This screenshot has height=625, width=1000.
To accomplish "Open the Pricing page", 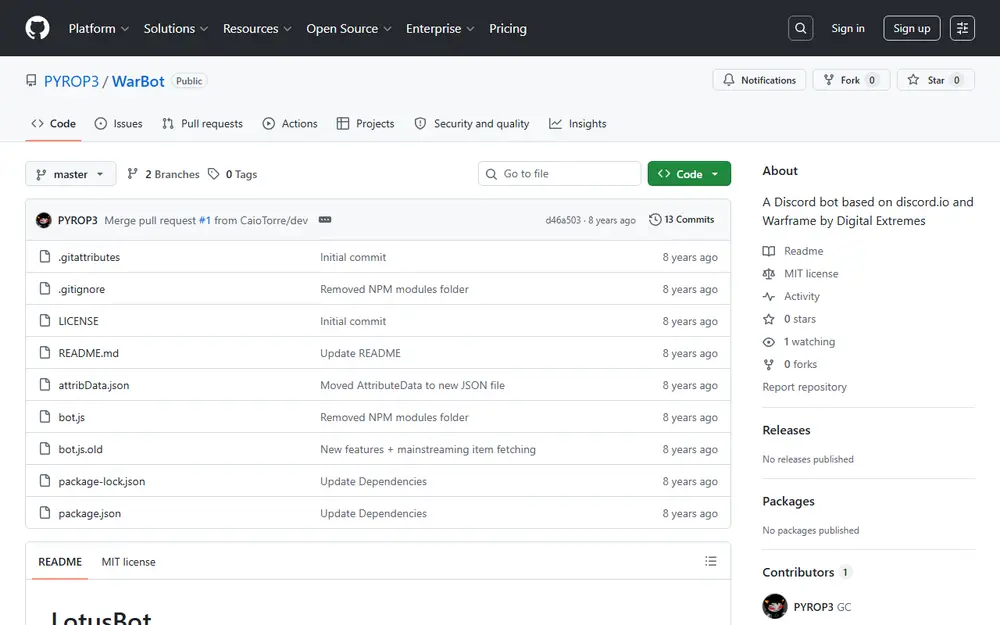I will (508, 29).
